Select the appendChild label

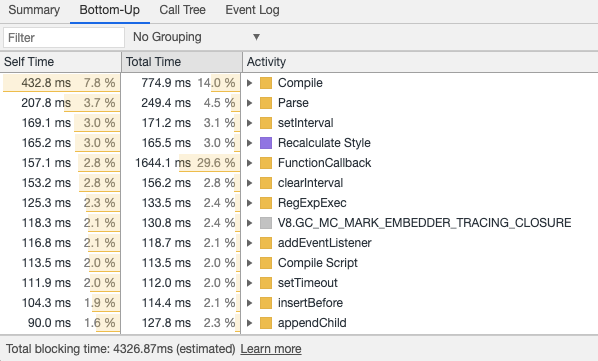pos(312,323)
